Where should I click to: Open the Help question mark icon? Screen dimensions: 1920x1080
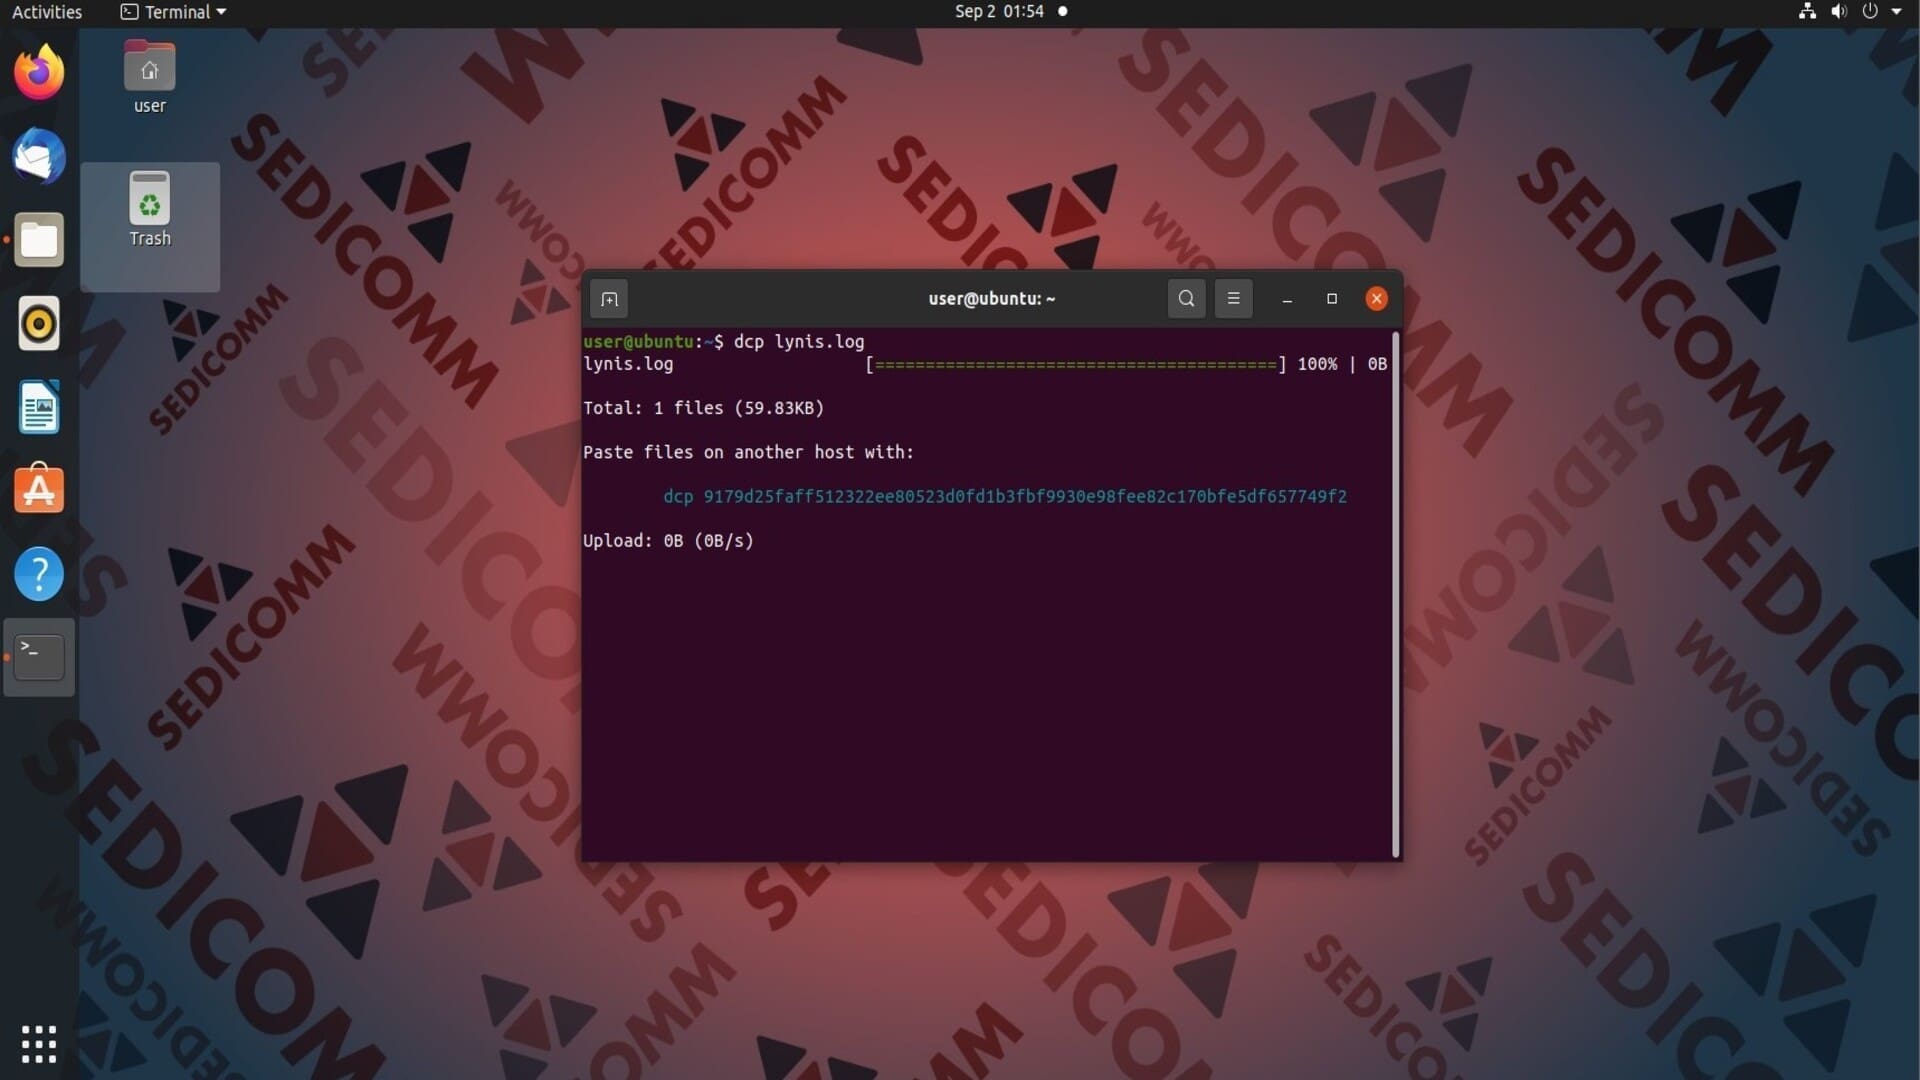click(x=39, y=574)
